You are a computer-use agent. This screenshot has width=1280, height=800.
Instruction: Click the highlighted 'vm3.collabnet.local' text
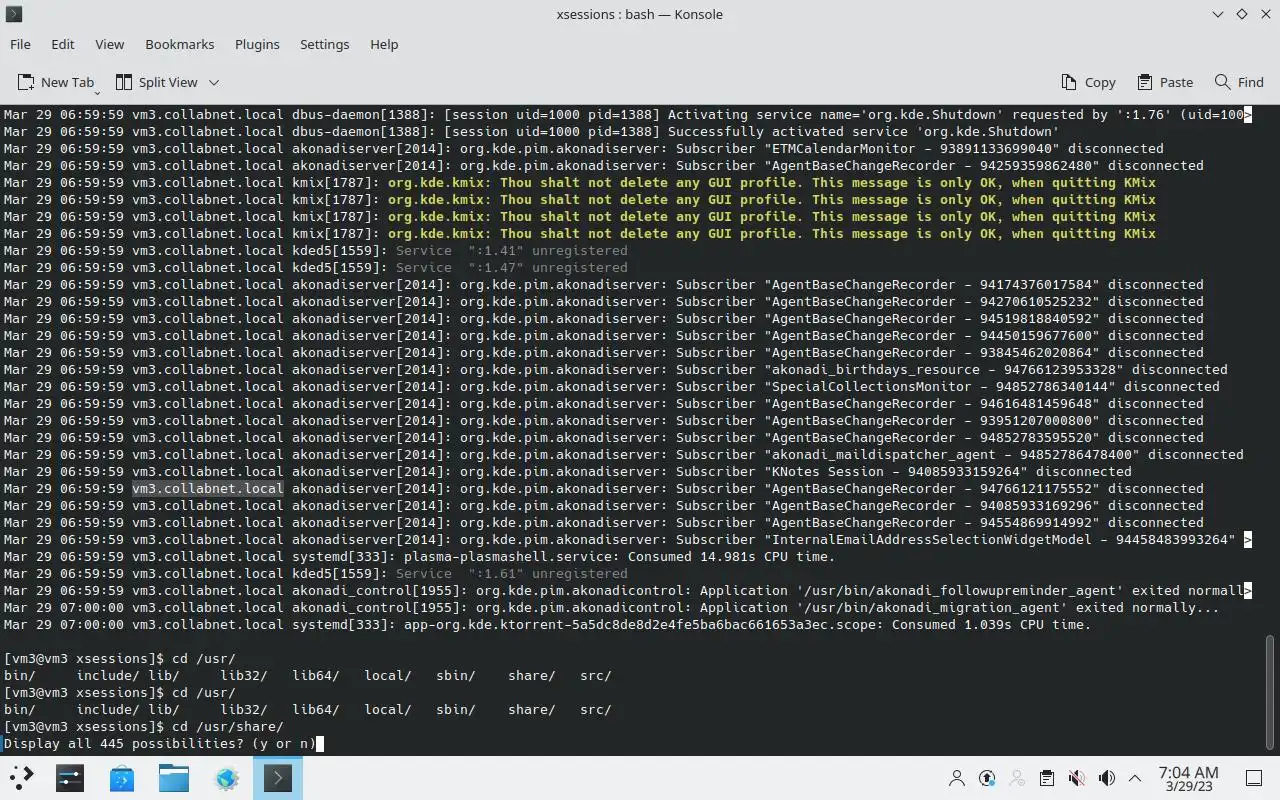pyautogui.click(x=208, y=489)
